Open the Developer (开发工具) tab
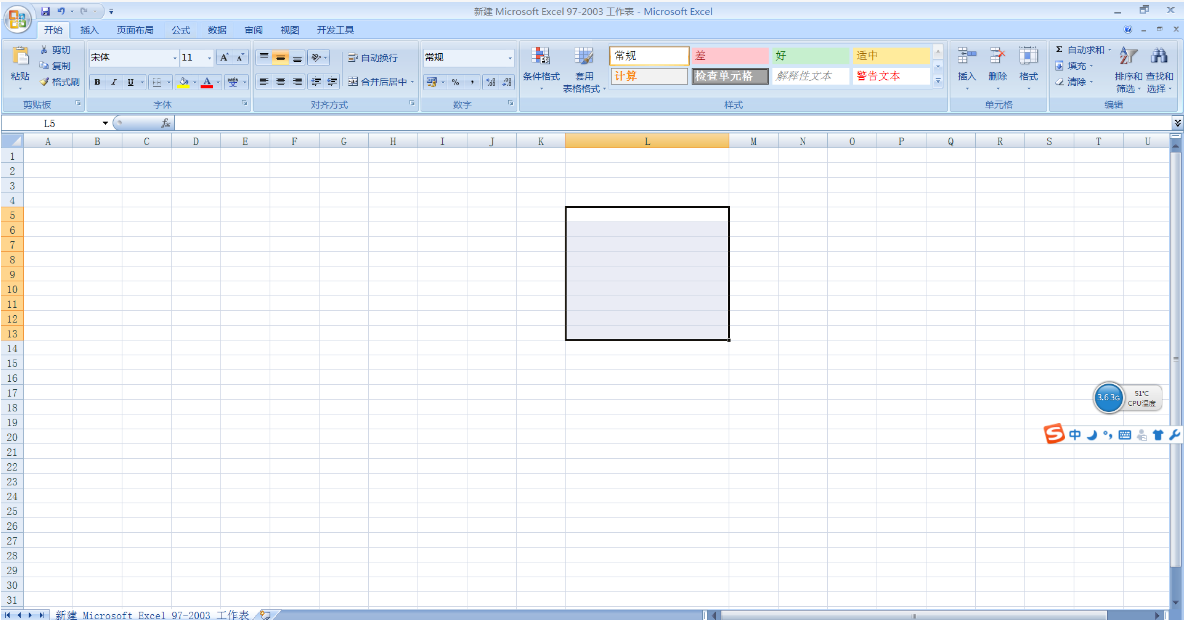 tap(335, 30)
